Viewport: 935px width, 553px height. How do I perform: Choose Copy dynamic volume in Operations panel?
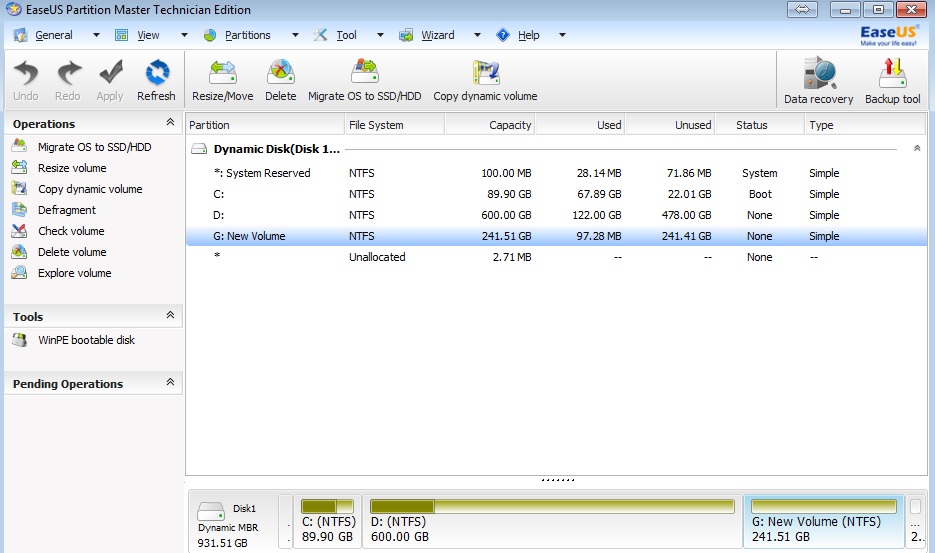tap(90, 189)
